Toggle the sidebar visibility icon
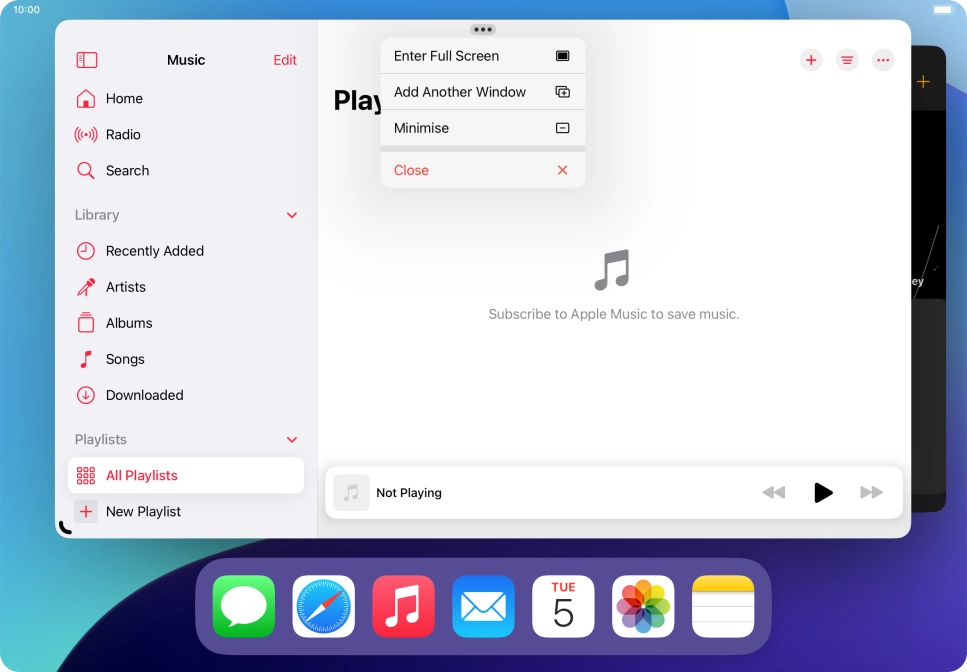The image size is (967, 672). [87, 60]
